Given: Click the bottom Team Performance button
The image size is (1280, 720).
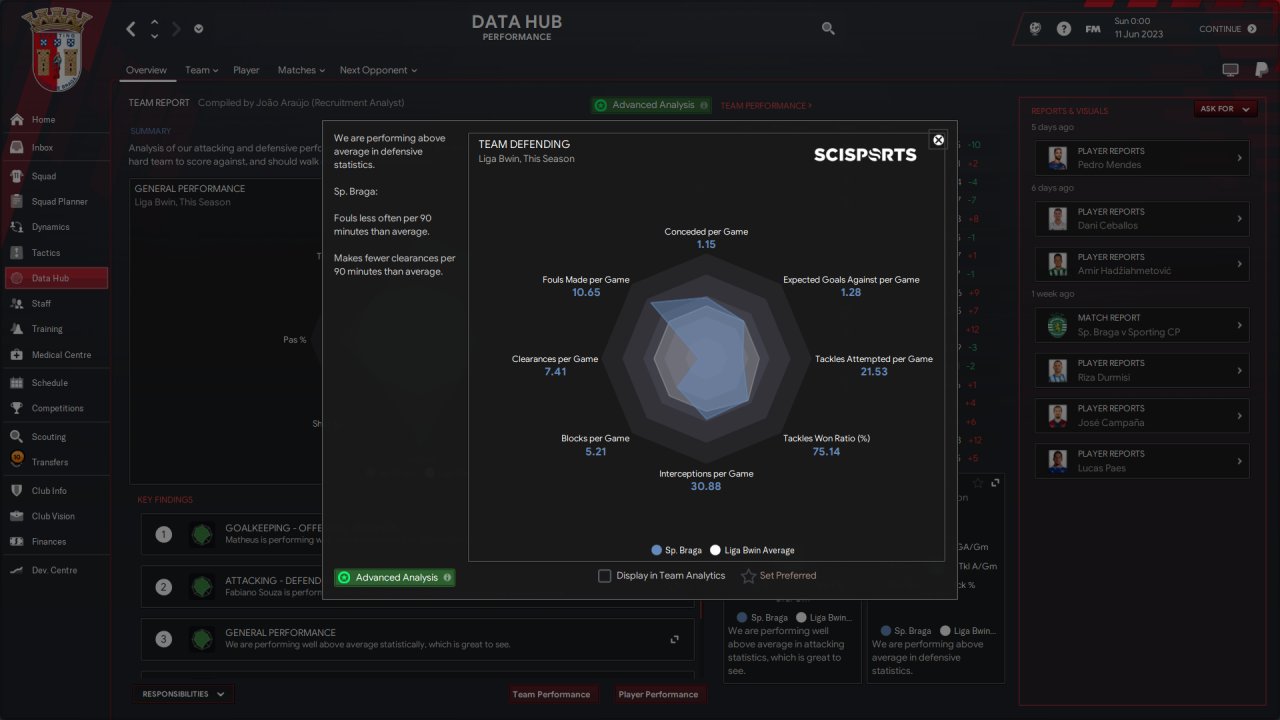Looking at the screenshot, I should coord(551,694).
